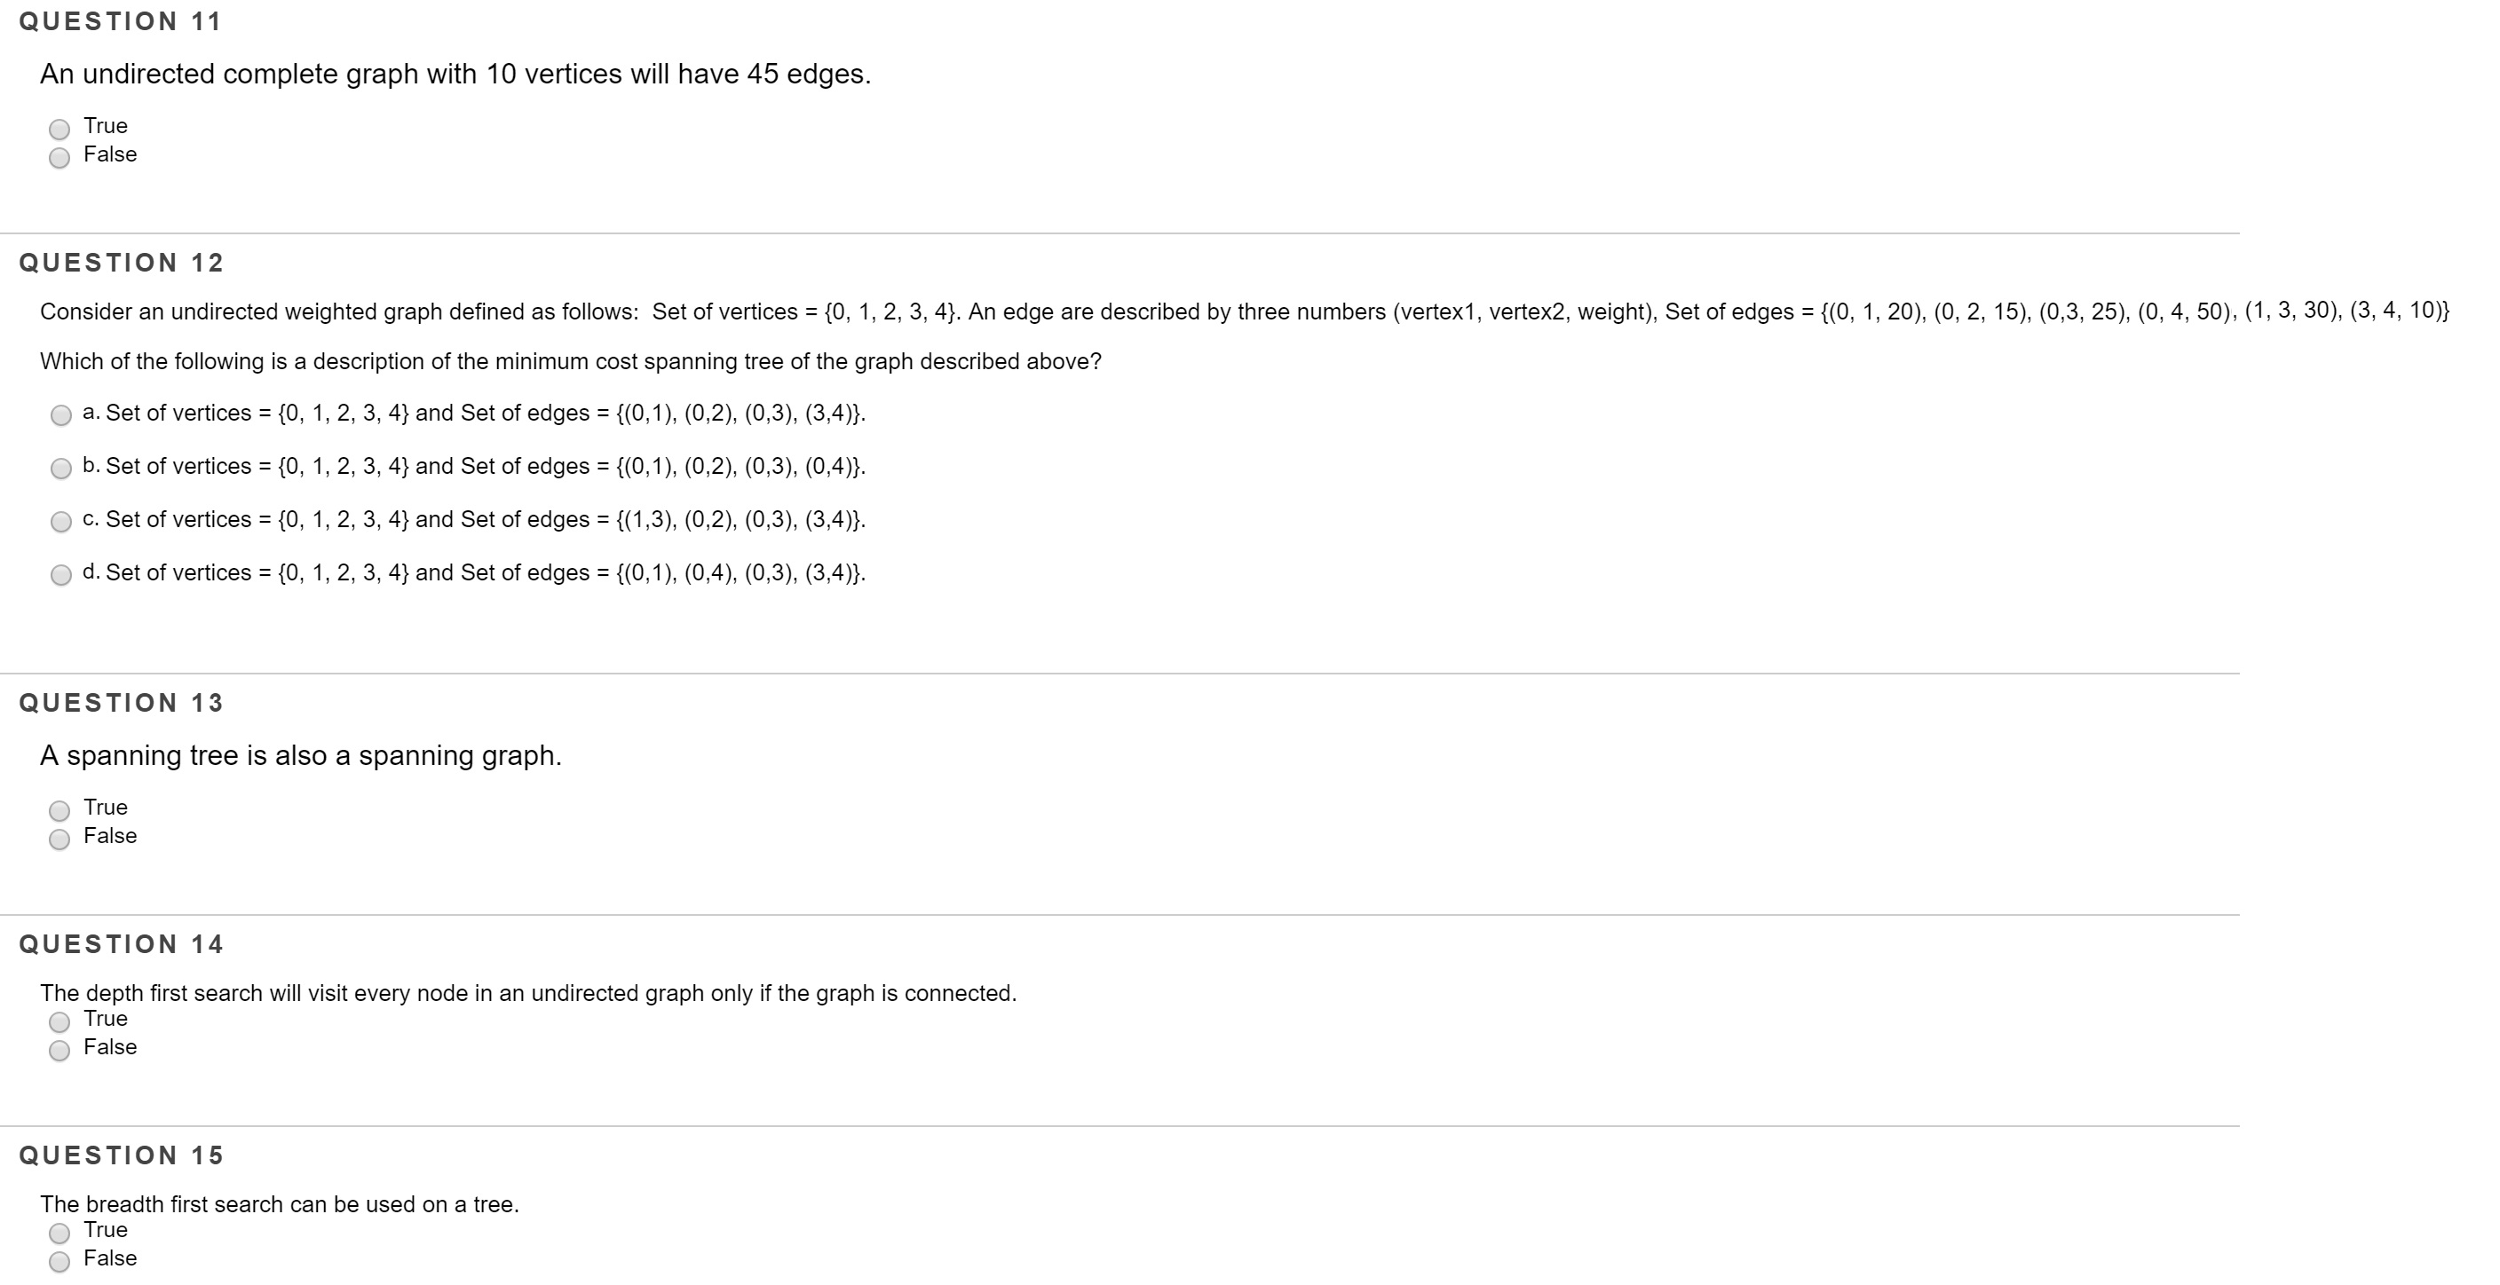Choose option a in Question 12
The image size is (2500, 1285).
point(61,415)
